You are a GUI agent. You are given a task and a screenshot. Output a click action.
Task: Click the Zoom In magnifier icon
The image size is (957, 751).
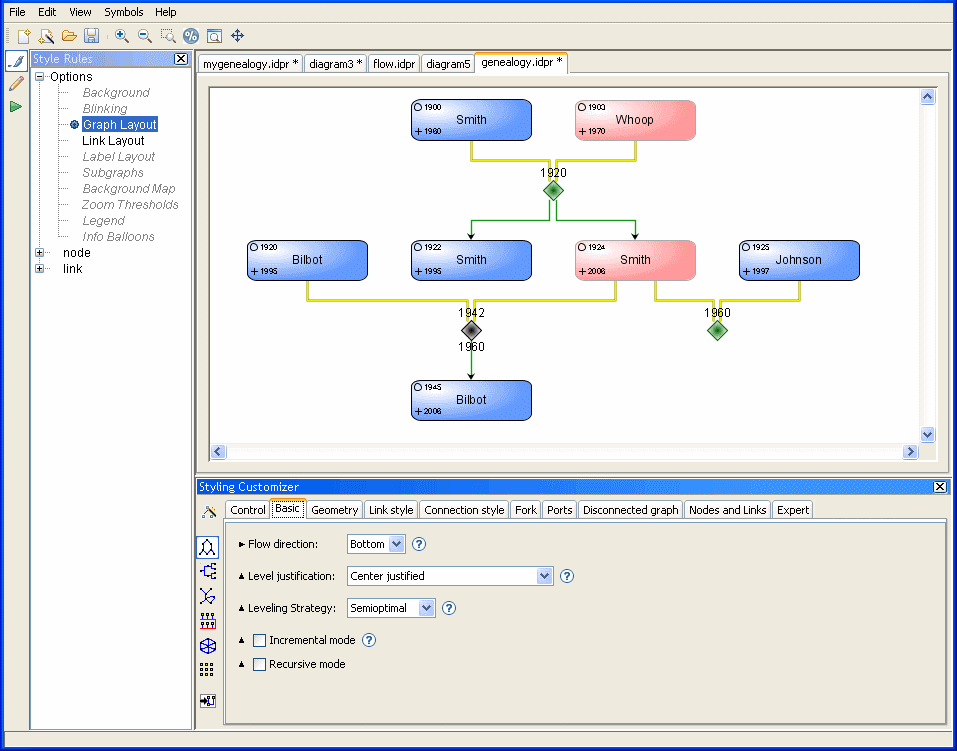tap(121, 36)
